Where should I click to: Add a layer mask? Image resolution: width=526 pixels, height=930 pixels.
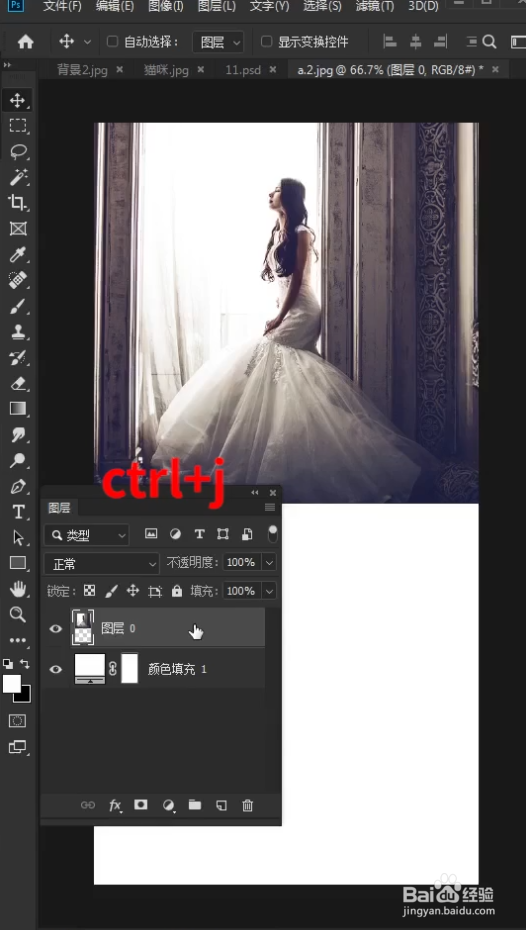tap(141, 804)
